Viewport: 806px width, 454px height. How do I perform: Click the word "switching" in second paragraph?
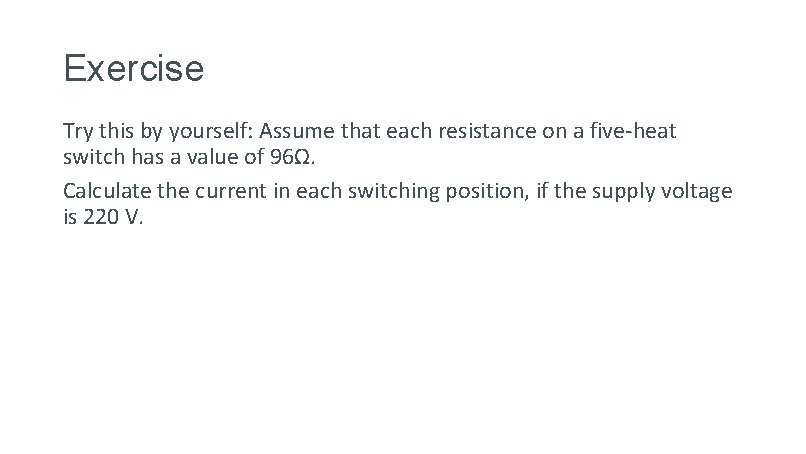click(x=394, y=192)
